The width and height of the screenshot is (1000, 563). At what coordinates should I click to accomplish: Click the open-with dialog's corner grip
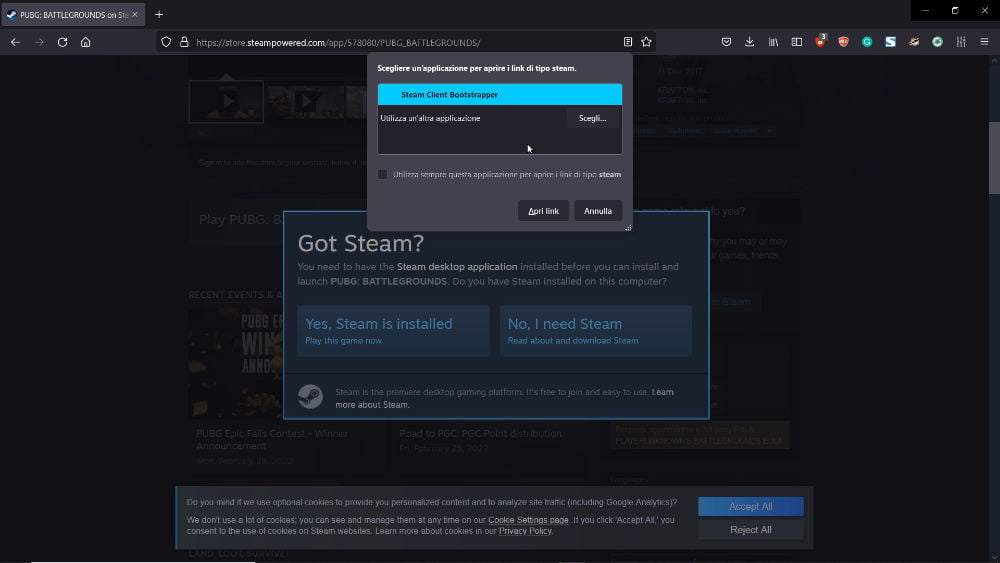628,227
